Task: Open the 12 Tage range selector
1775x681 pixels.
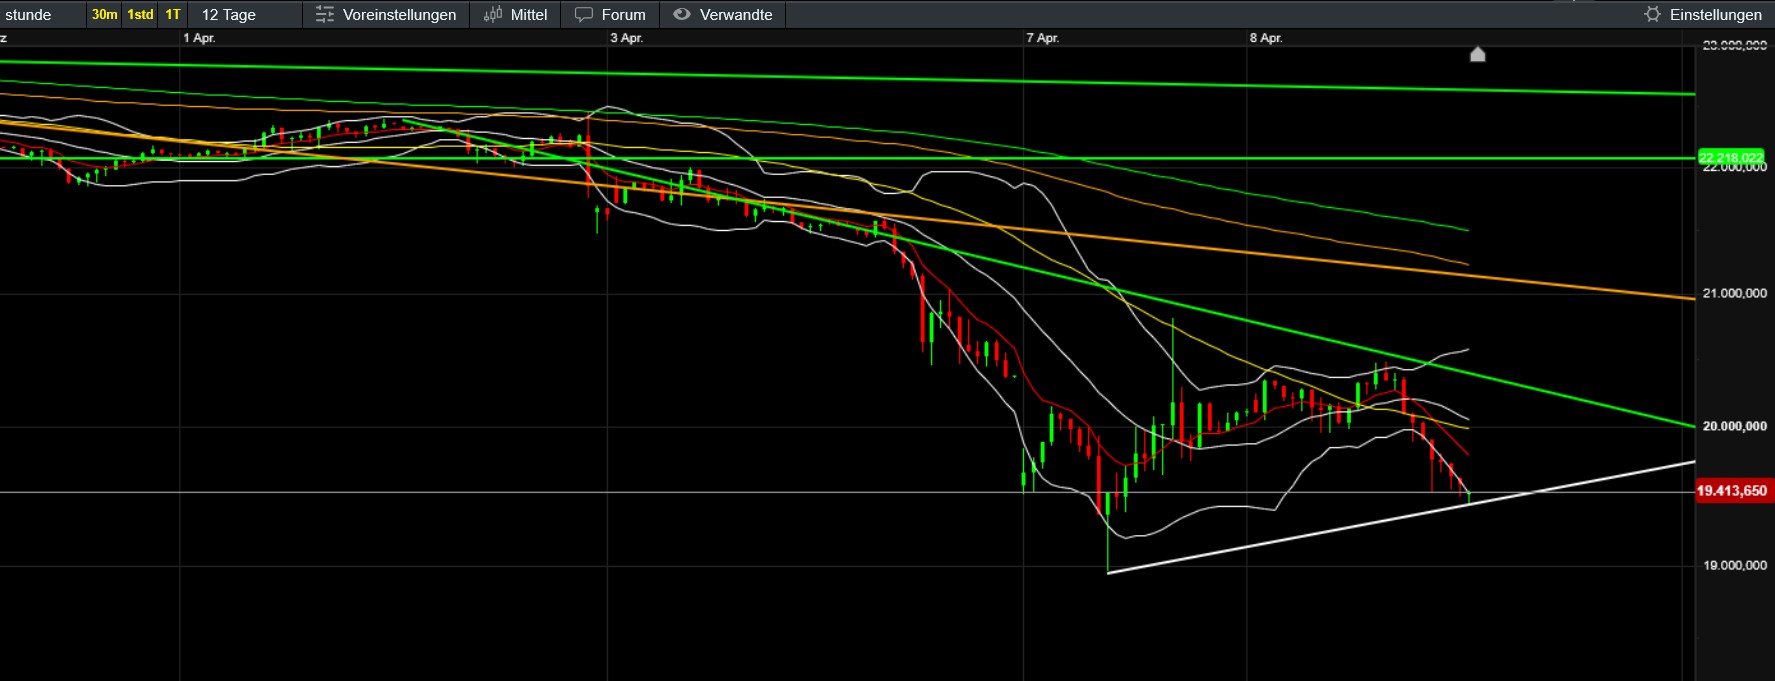Action: point(246,15)
